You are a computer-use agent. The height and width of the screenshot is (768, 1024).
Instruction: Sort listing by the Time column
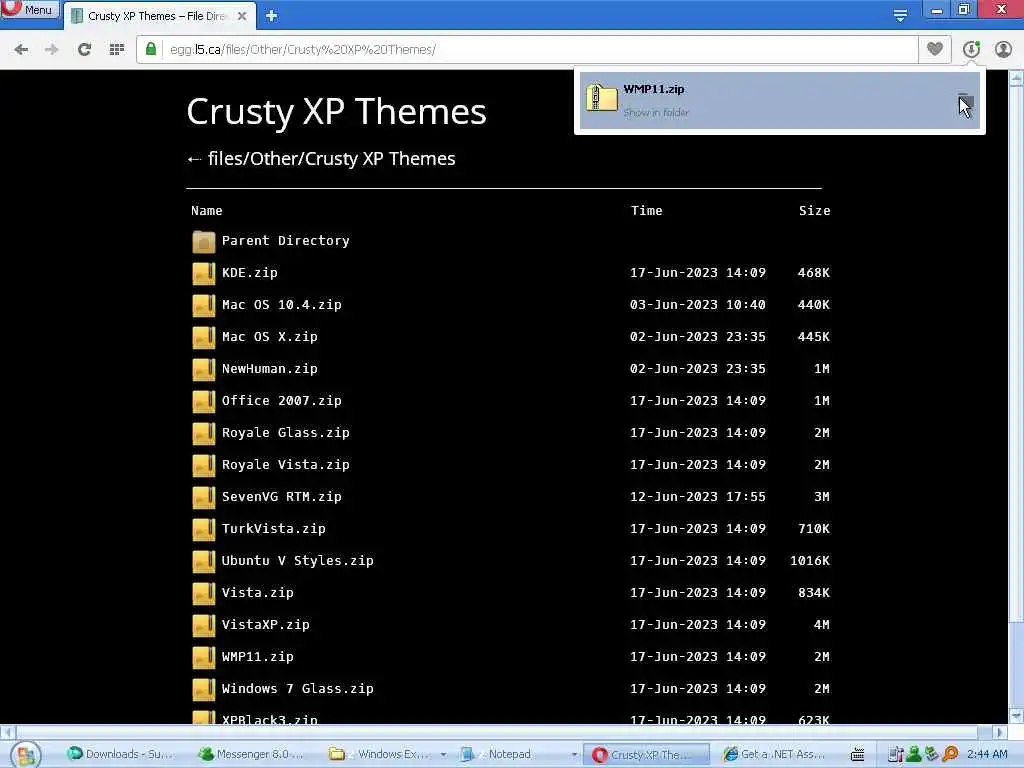tap(647, 210)
